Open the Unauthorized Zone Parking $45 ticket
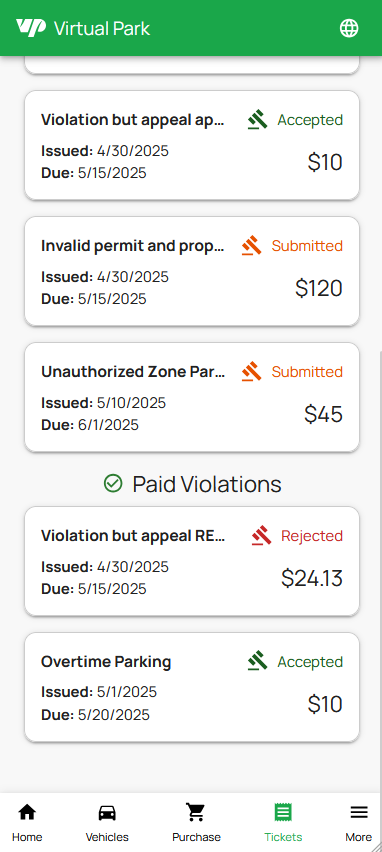Screen dimensions: 382x852 coord(192,397)
